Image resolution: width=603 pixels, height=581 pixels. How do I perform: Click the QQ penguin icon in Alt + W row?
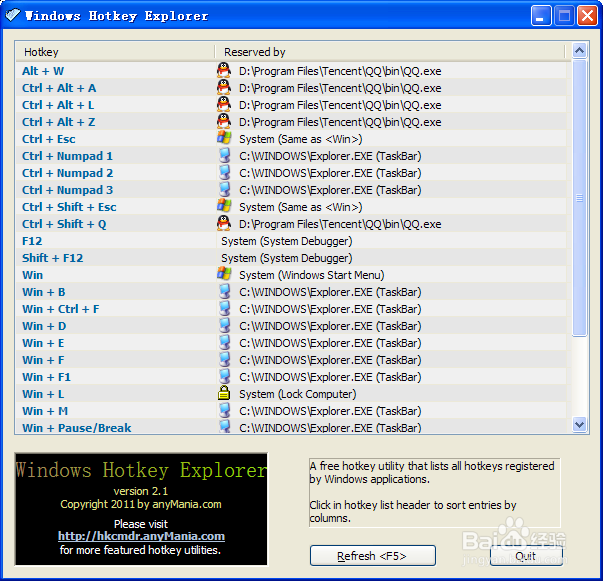tap(224, 70)
